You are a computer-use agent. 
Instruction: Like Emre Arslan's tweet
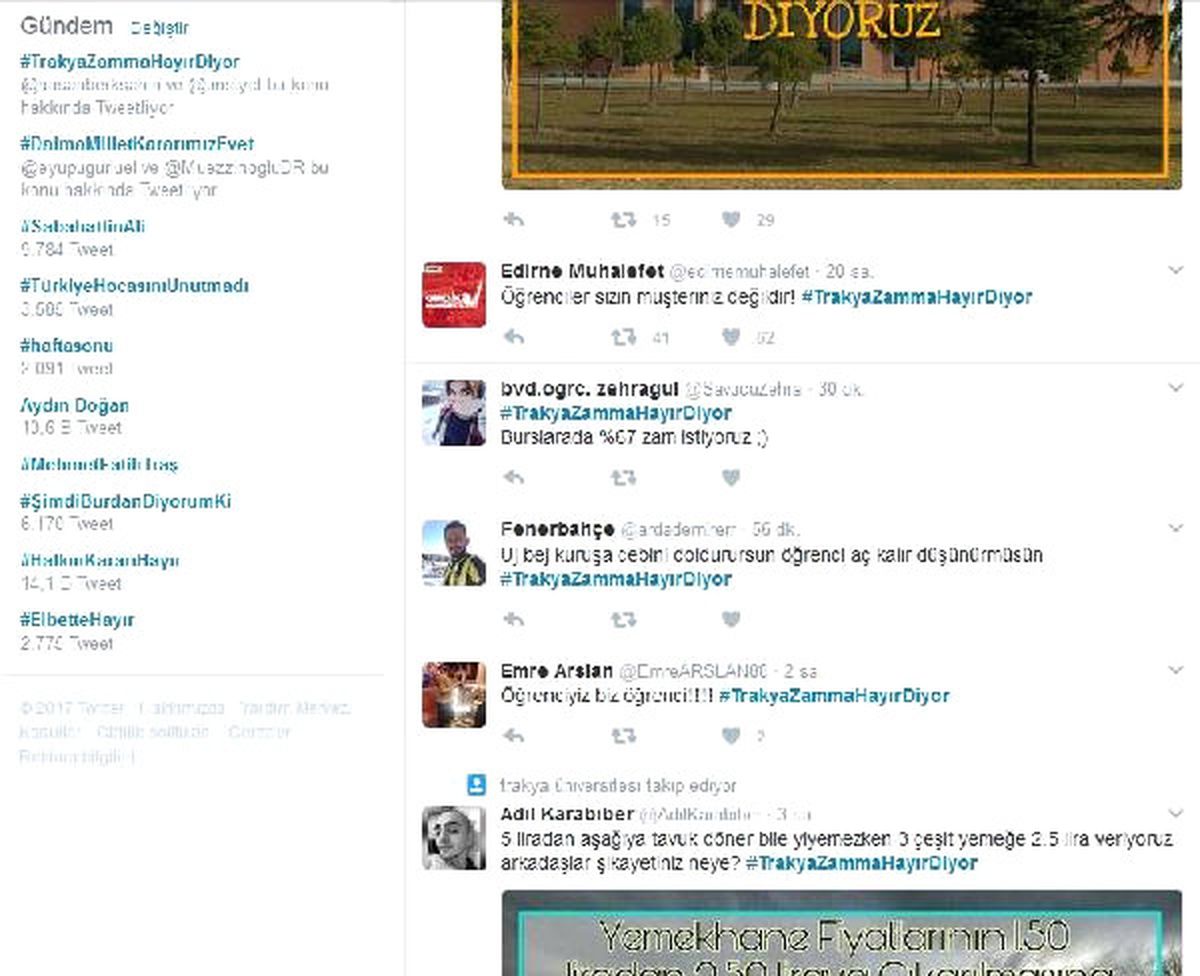point(731,736)
